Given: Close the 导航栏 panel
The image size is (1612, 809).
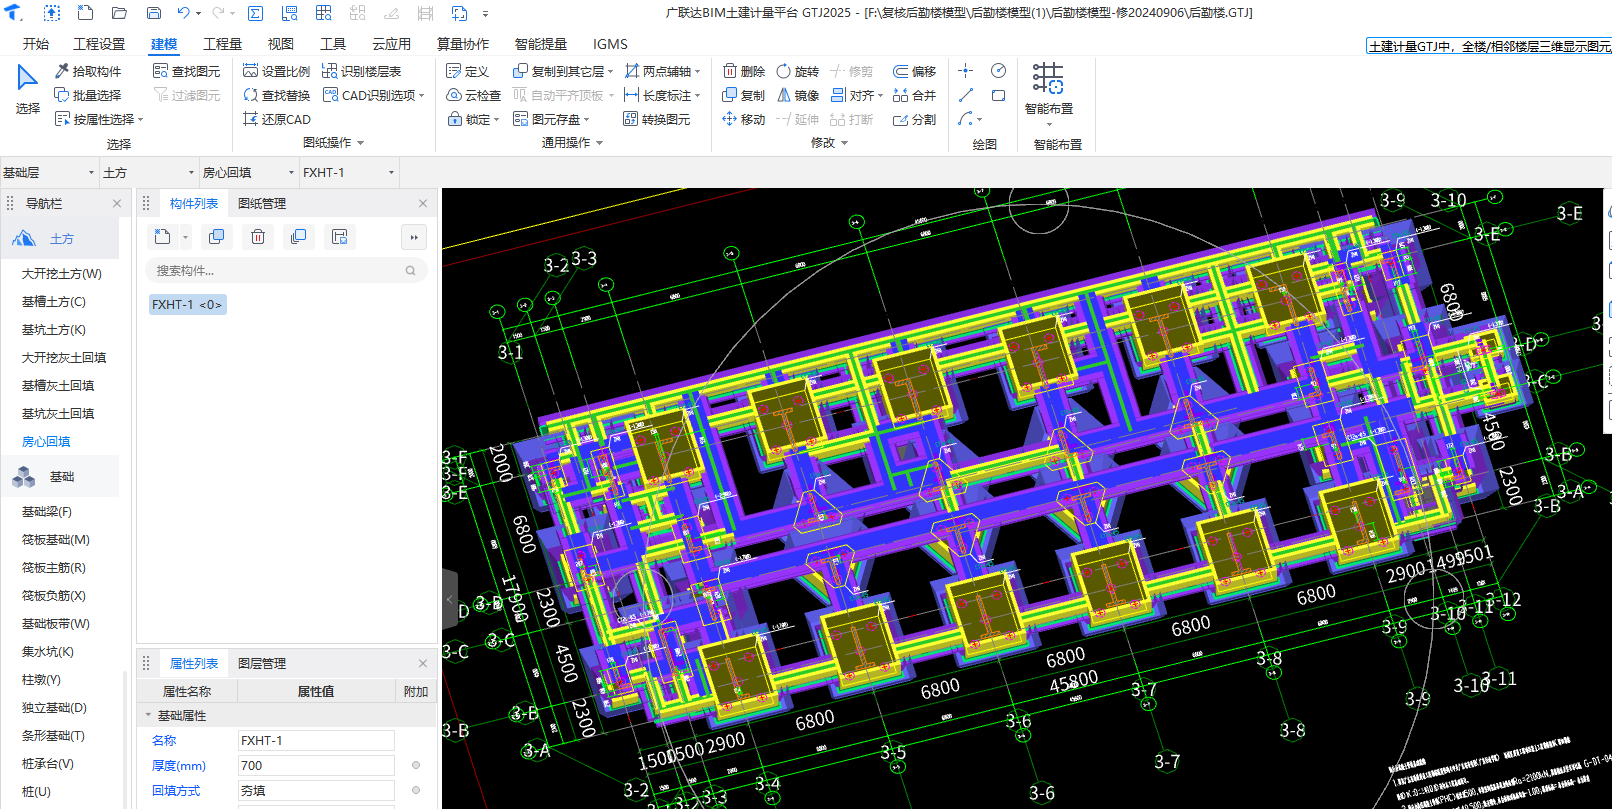Looking at the screenshot, I should point(117,203).
